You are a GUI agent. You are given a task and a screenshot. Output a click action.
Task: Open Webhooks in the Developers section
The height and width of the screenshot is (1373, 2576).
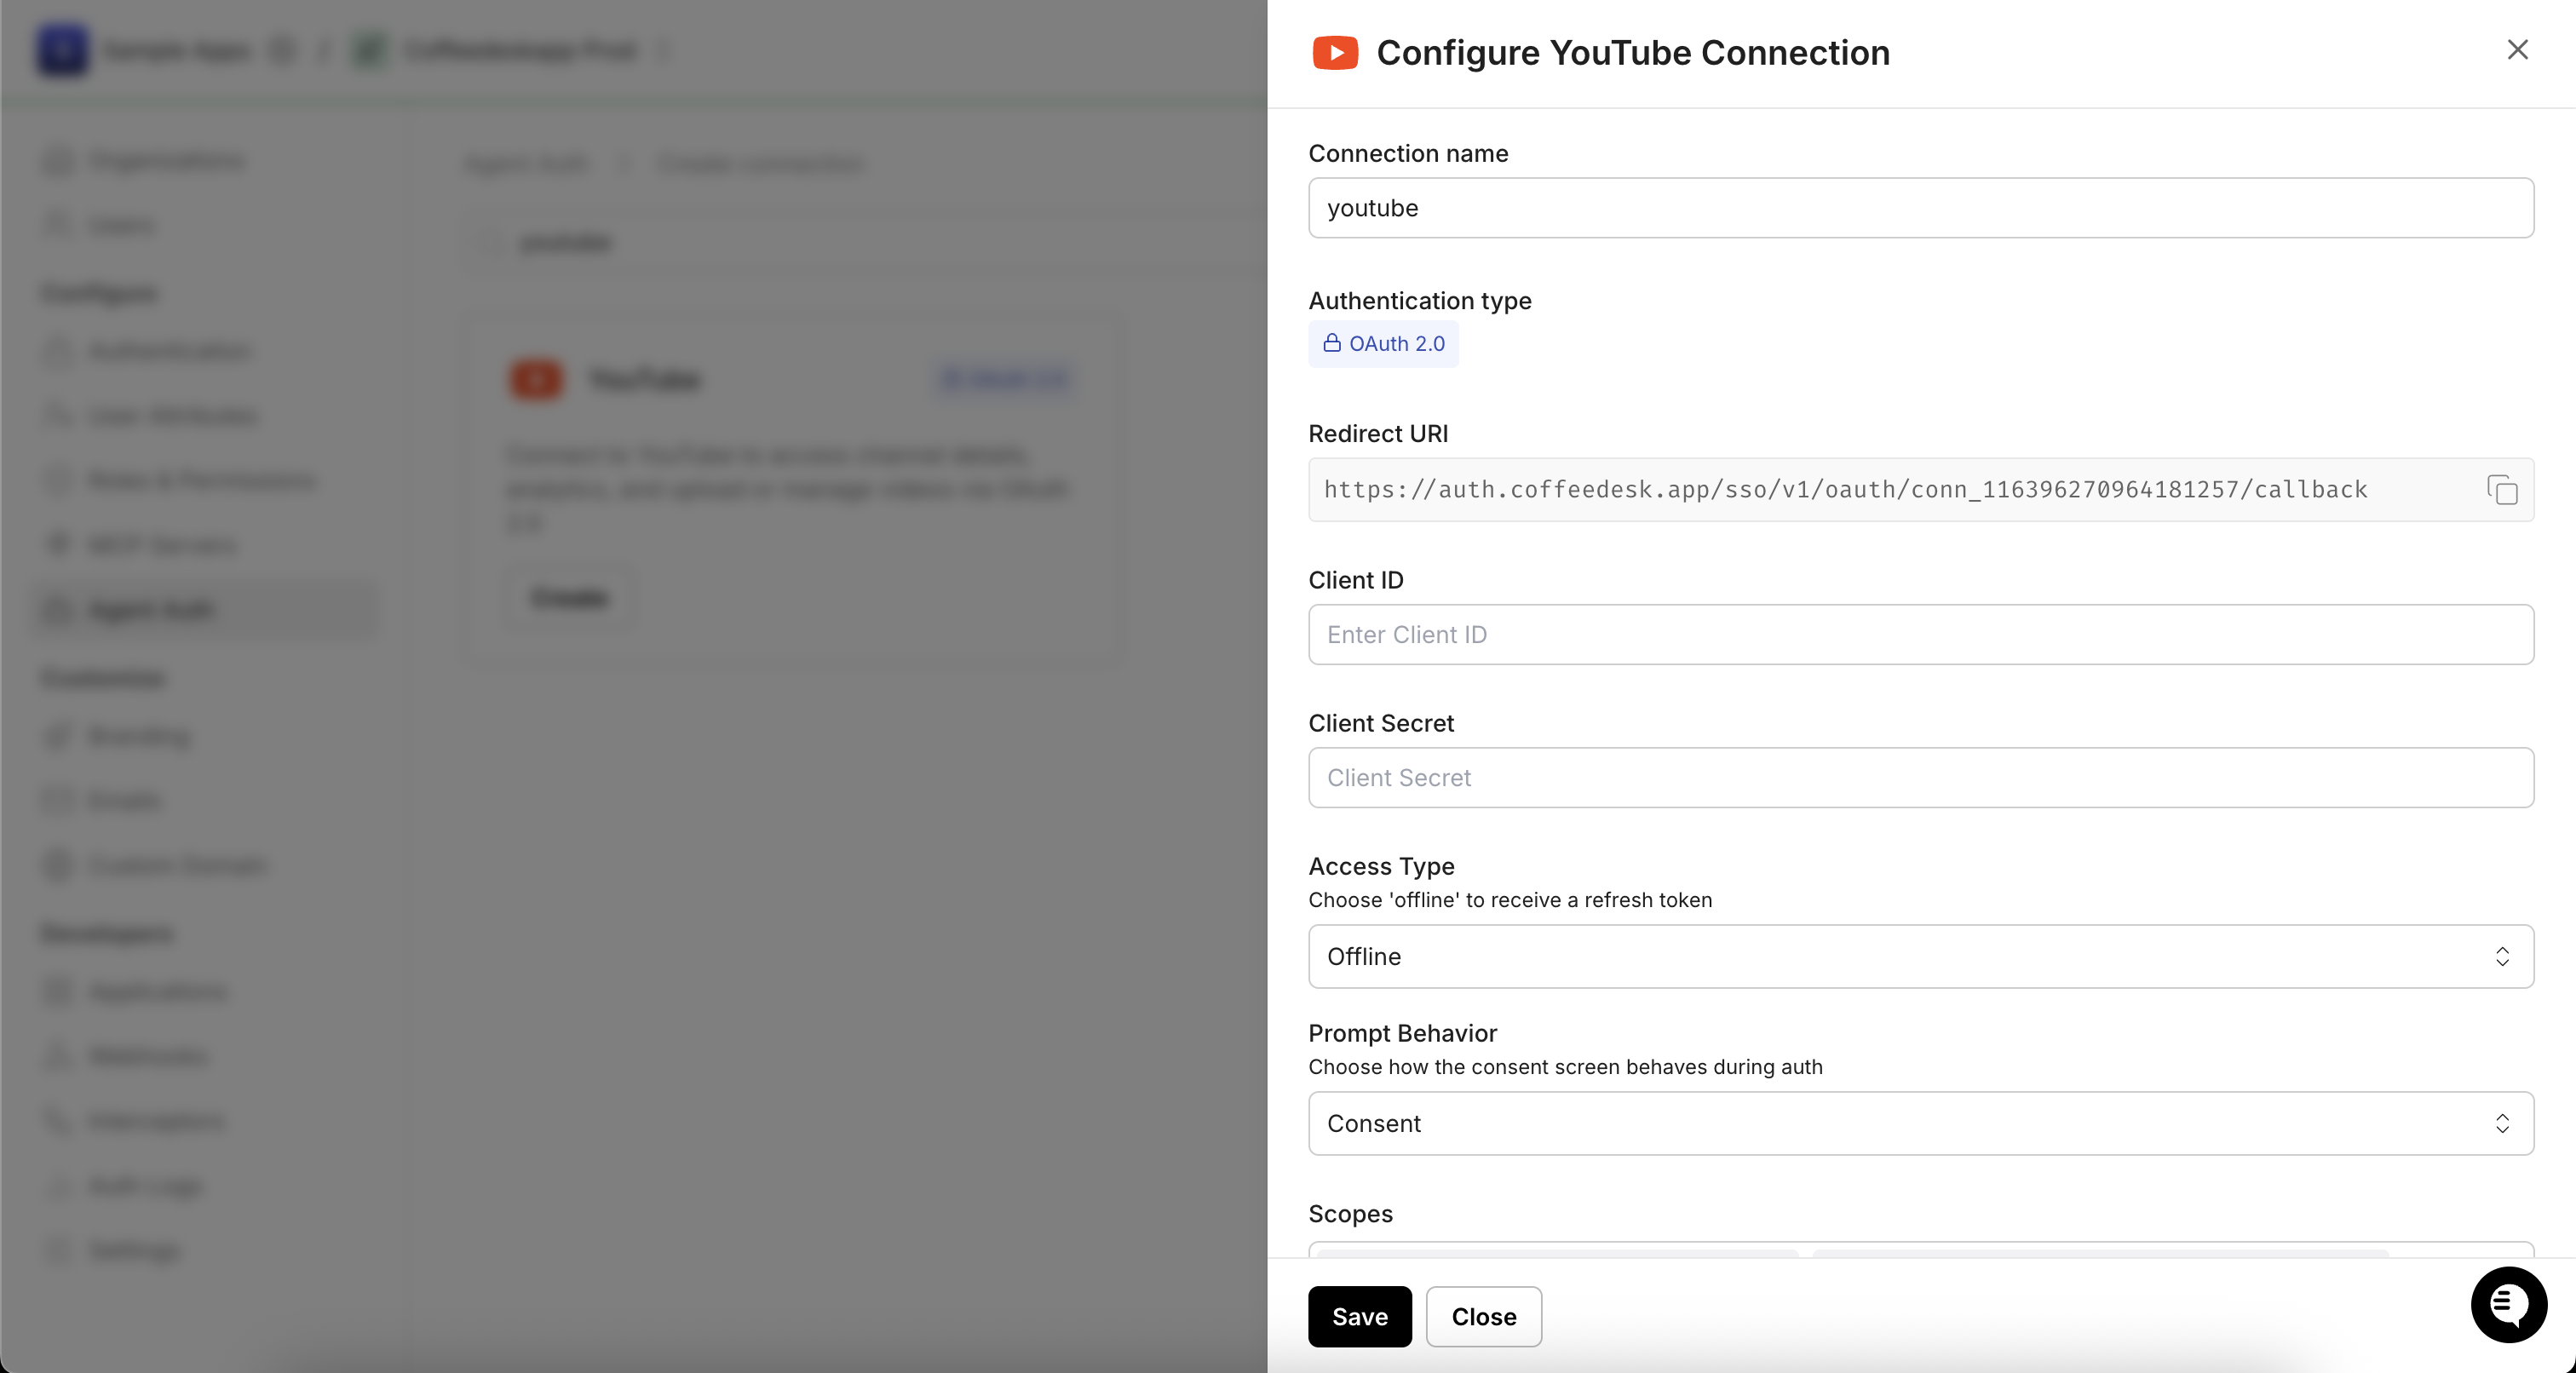[x=148, y=1056]
